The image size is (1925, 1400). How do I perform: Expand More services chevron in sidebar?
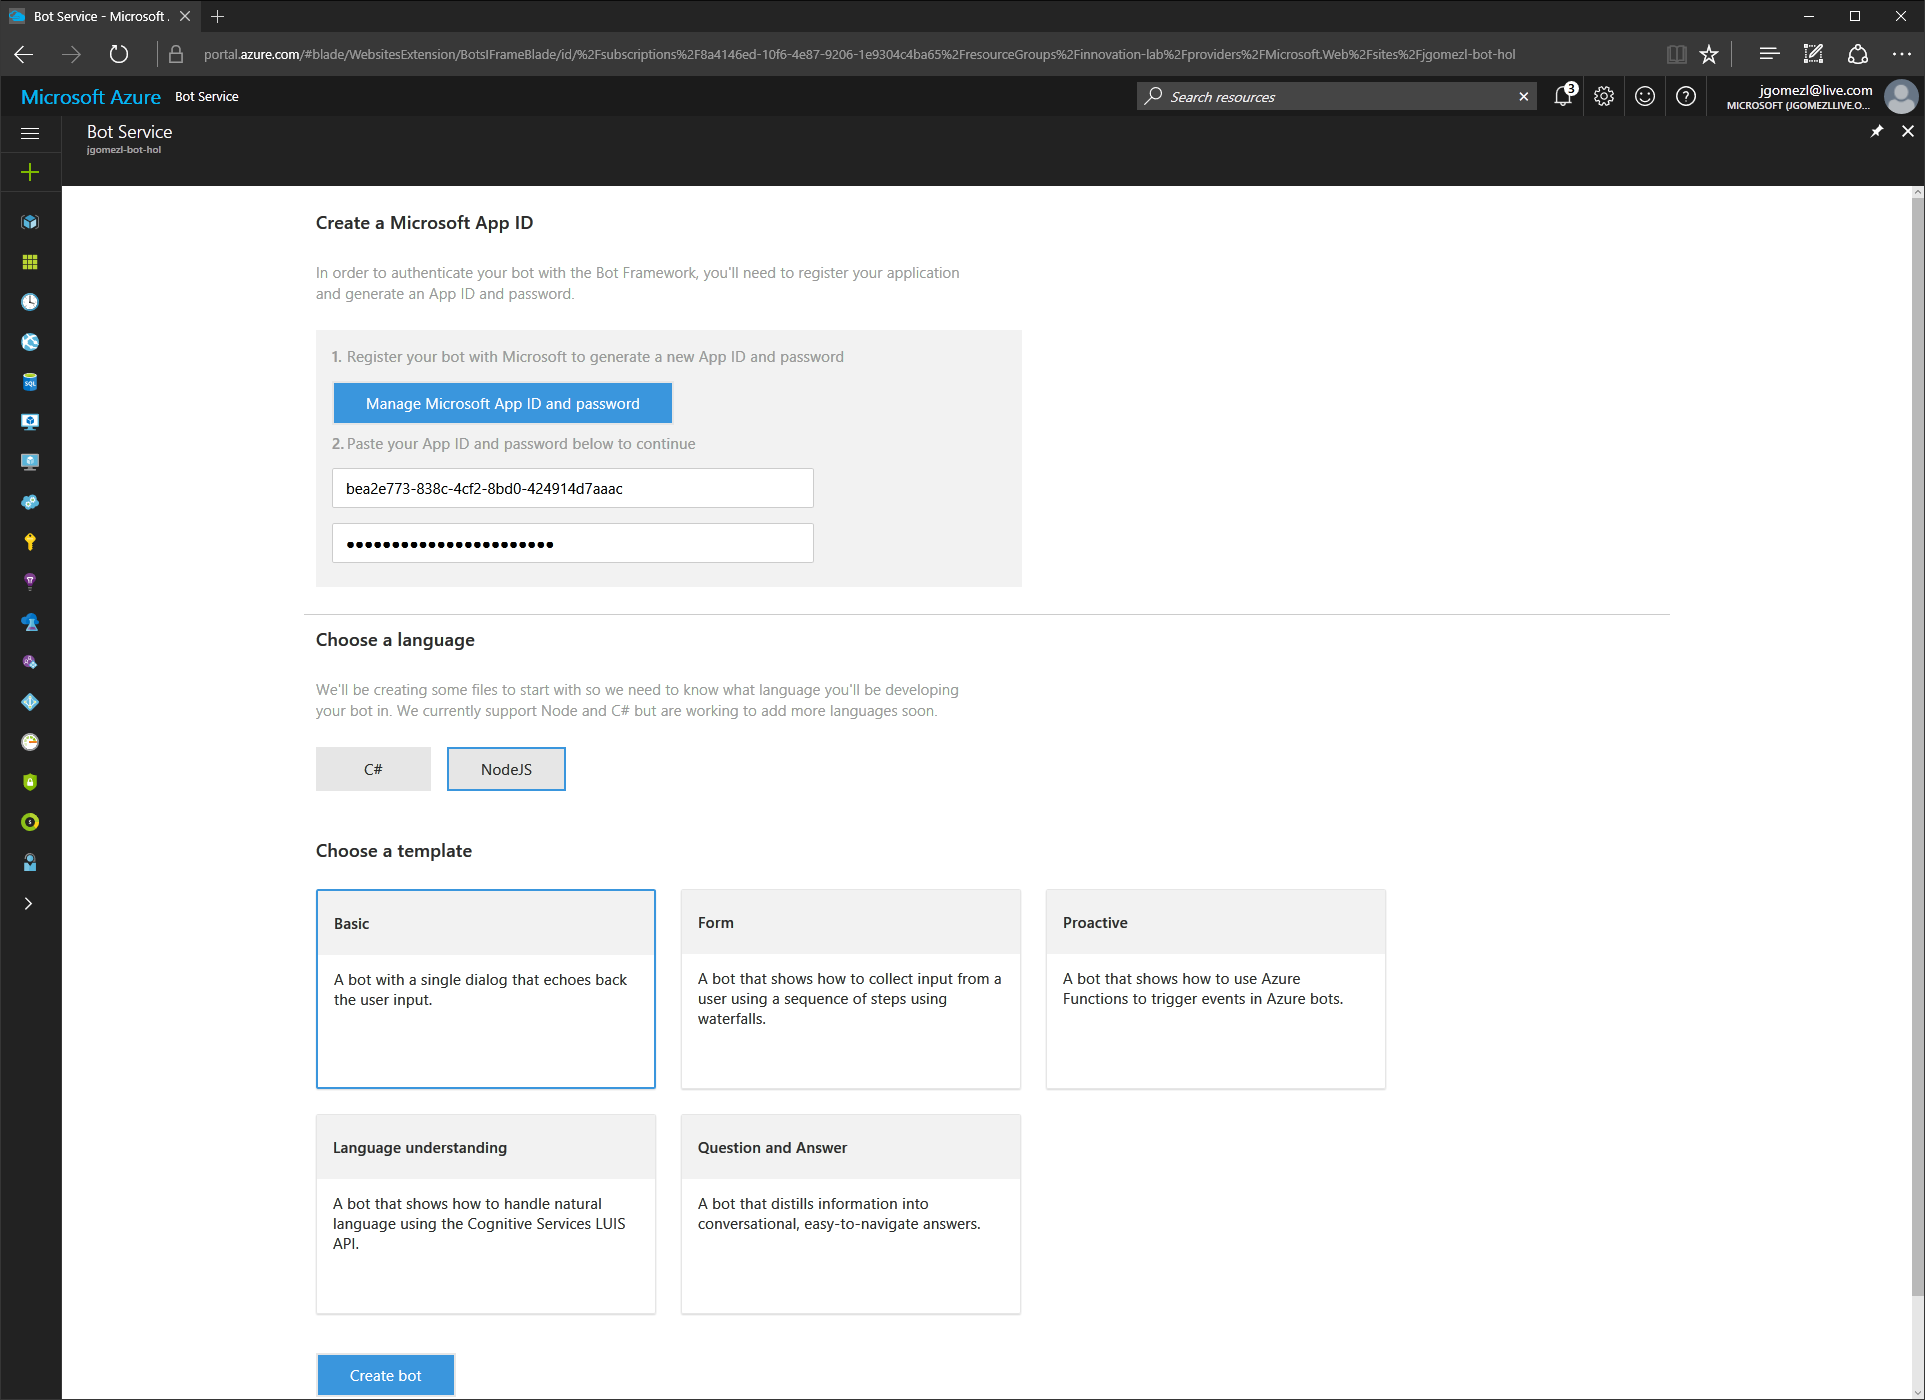tap(29, 903)
